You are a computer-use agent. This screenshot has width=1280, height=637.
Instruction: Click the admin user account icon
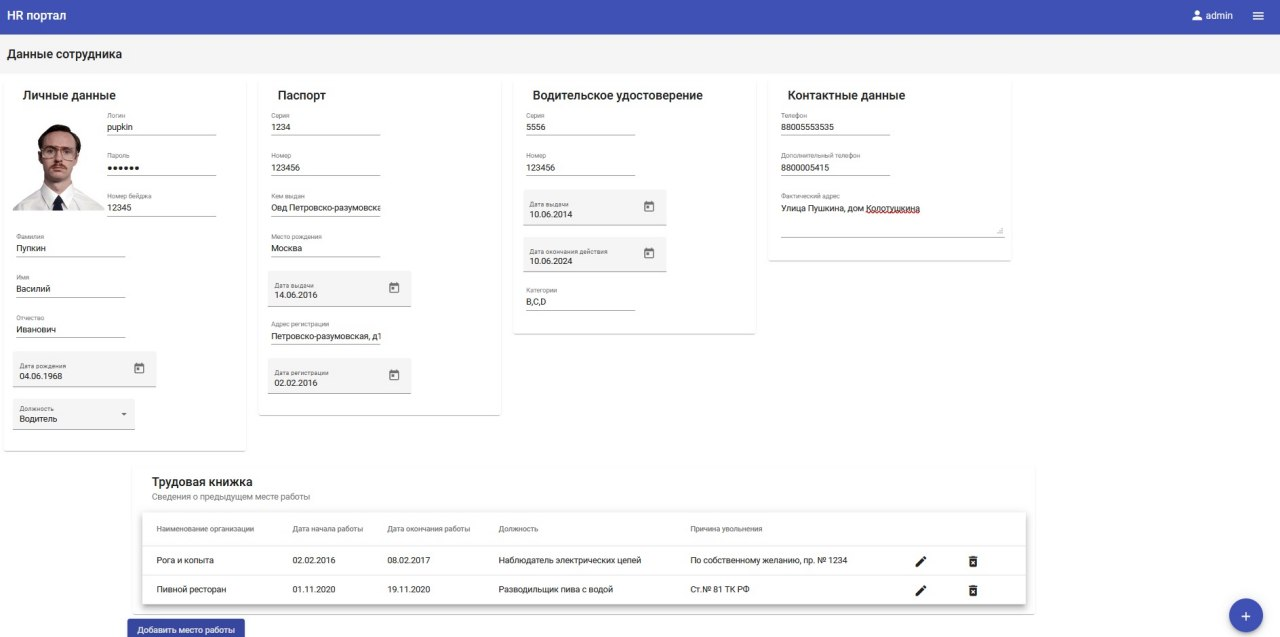(x=1197, y=16)
